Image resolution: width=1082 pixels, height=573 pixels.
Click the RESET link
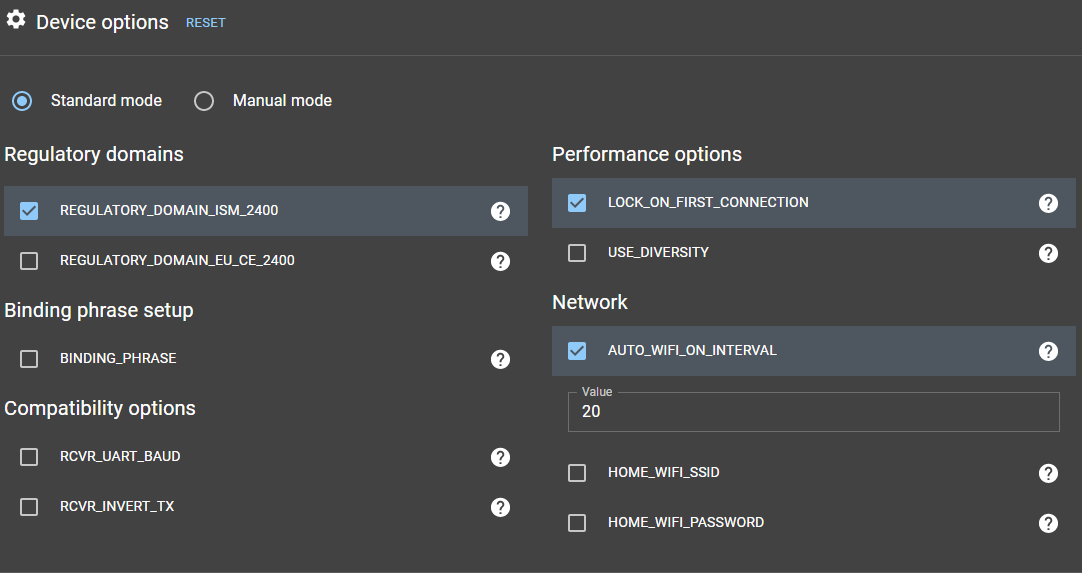click(206, 23)
